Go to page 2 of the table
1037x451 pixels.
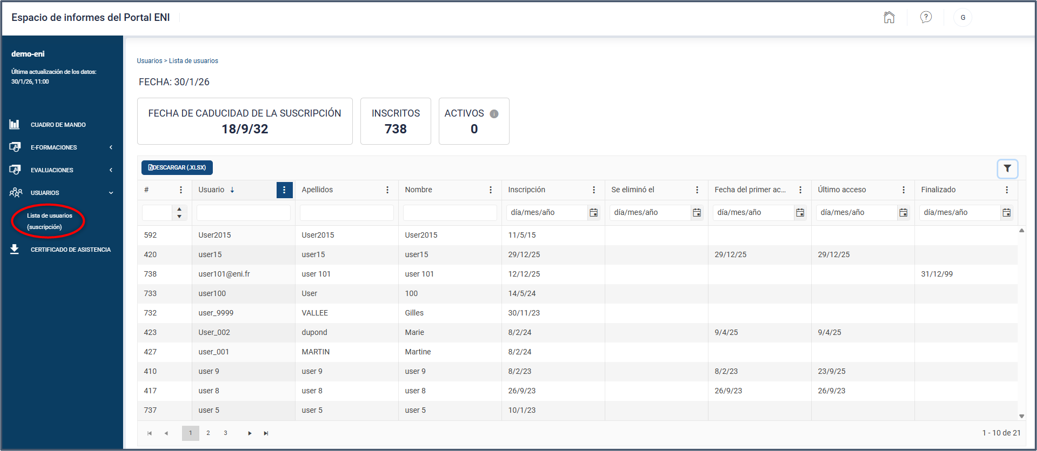click(x=208, y=433)
